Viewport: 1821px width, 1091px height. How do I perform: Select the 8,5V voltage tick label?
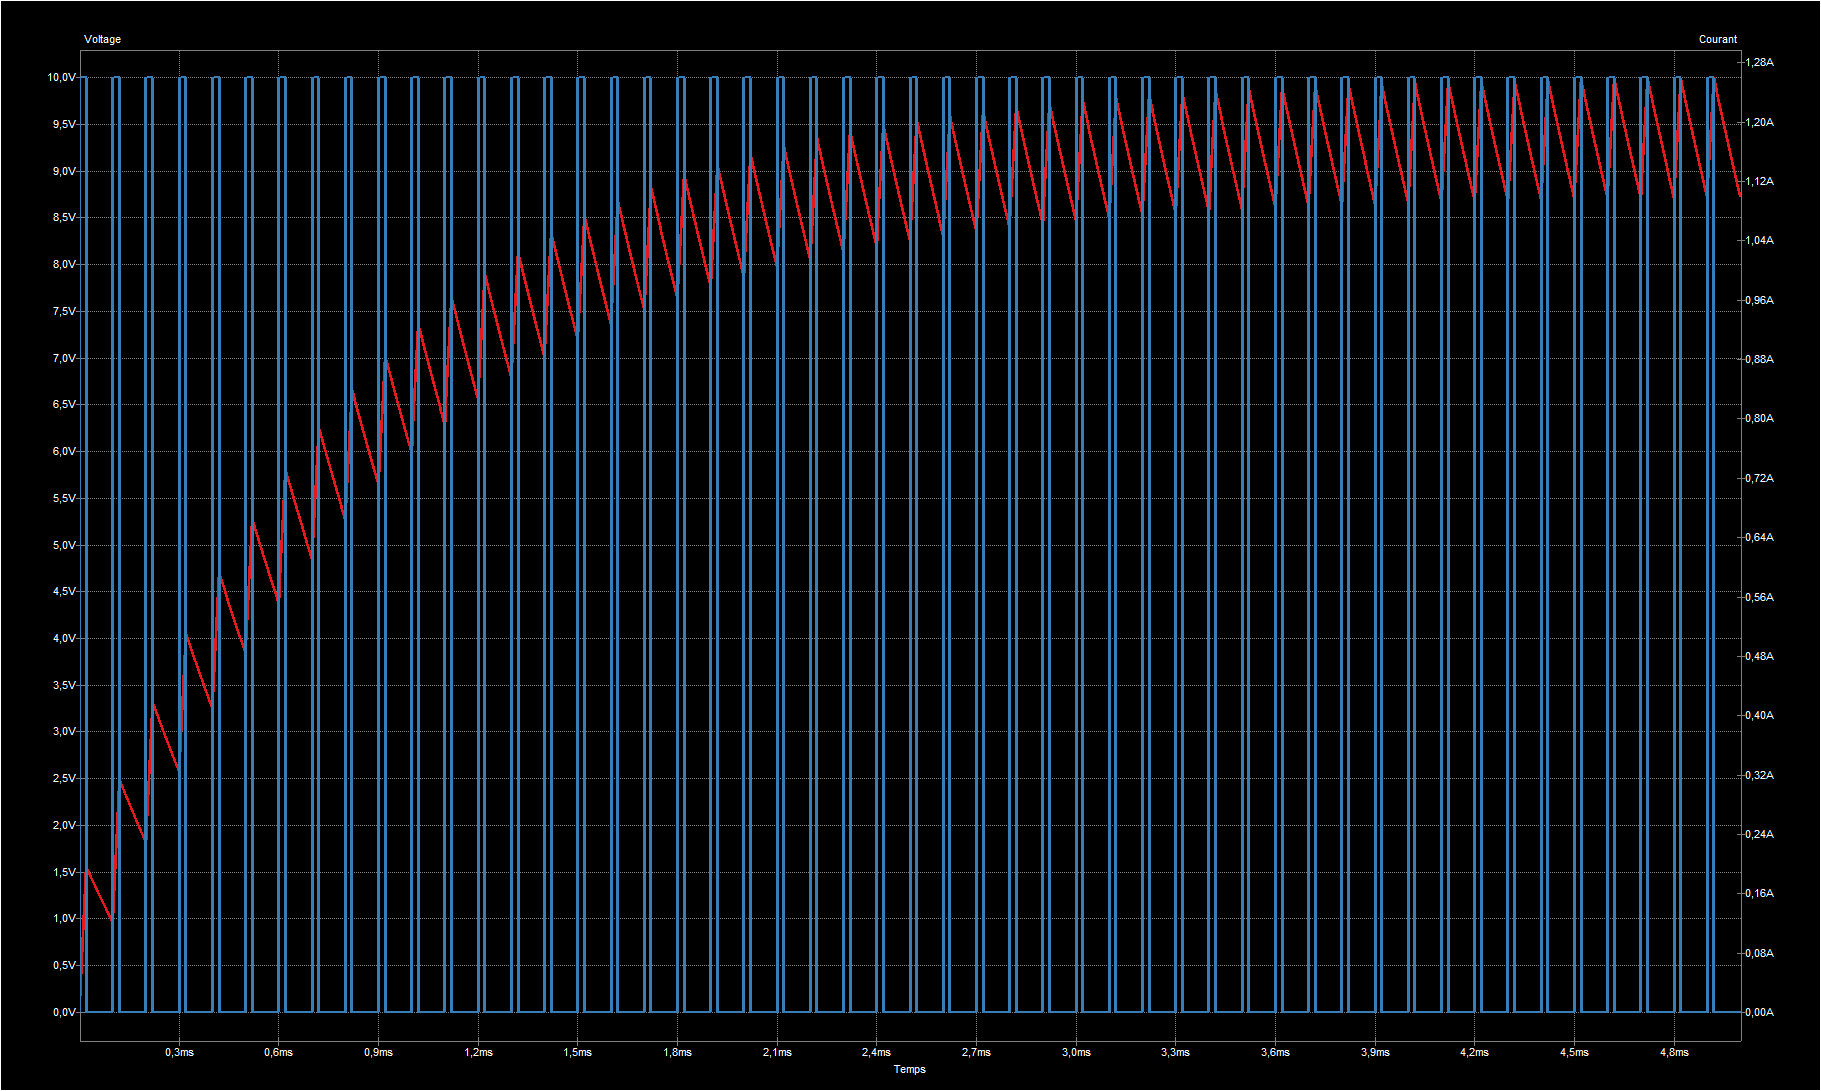click(x=64, y=217)
